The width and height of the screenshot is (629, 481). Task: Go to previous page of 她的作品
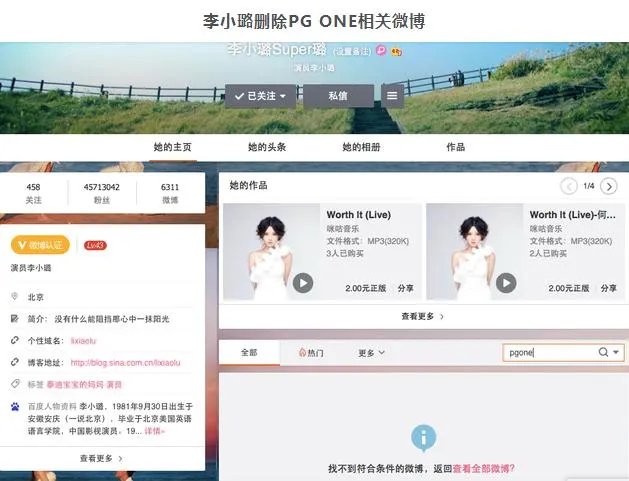568,186
